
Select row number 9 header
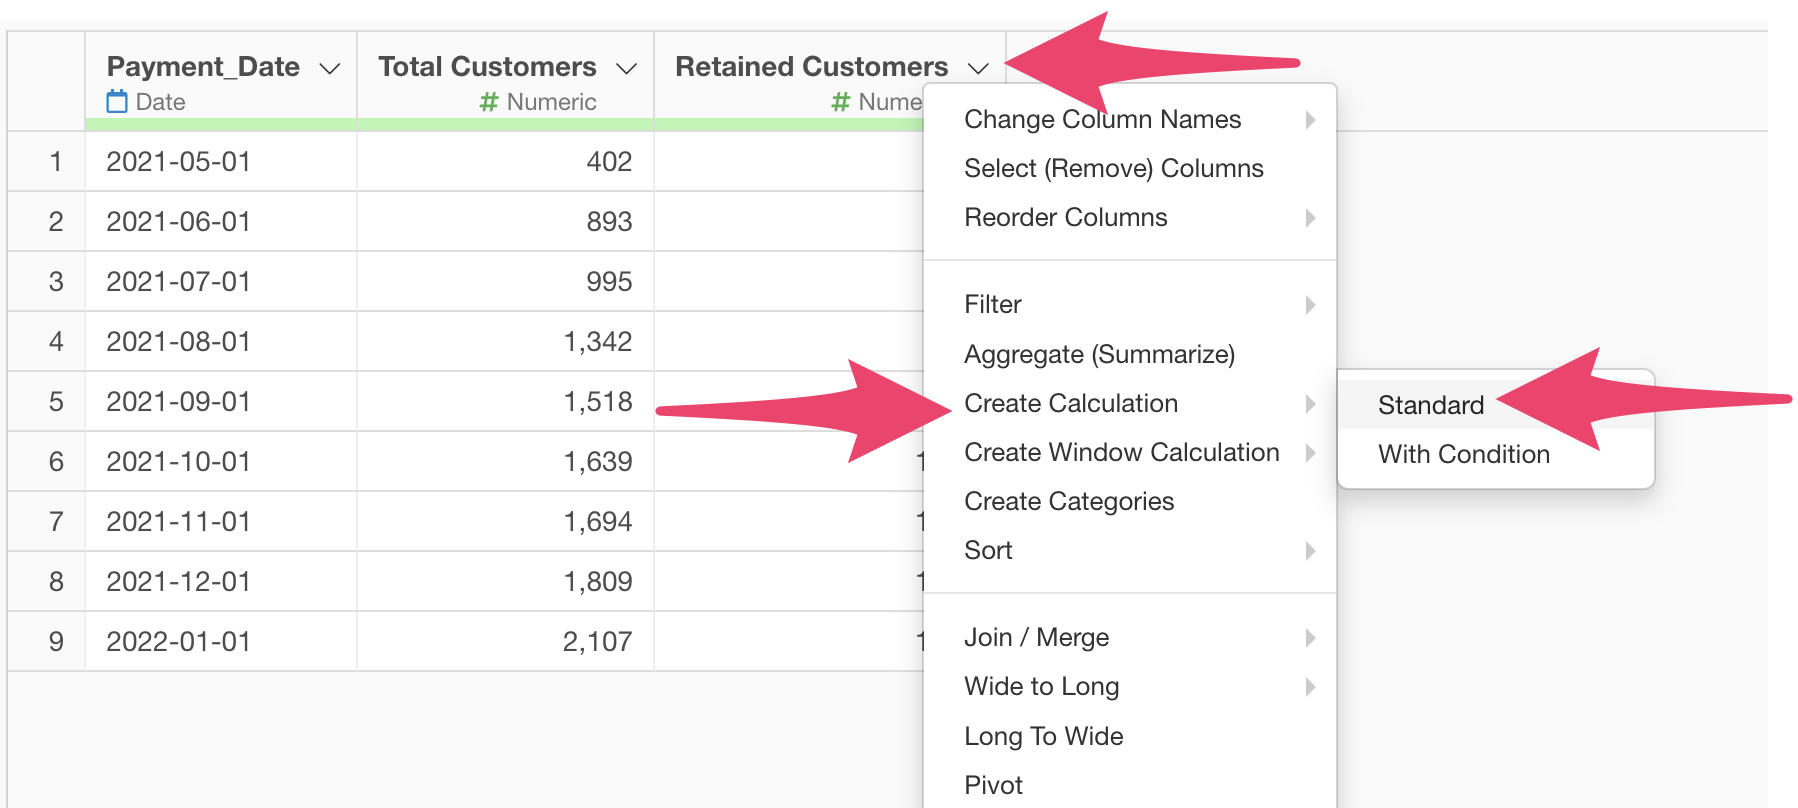(56, 642)
